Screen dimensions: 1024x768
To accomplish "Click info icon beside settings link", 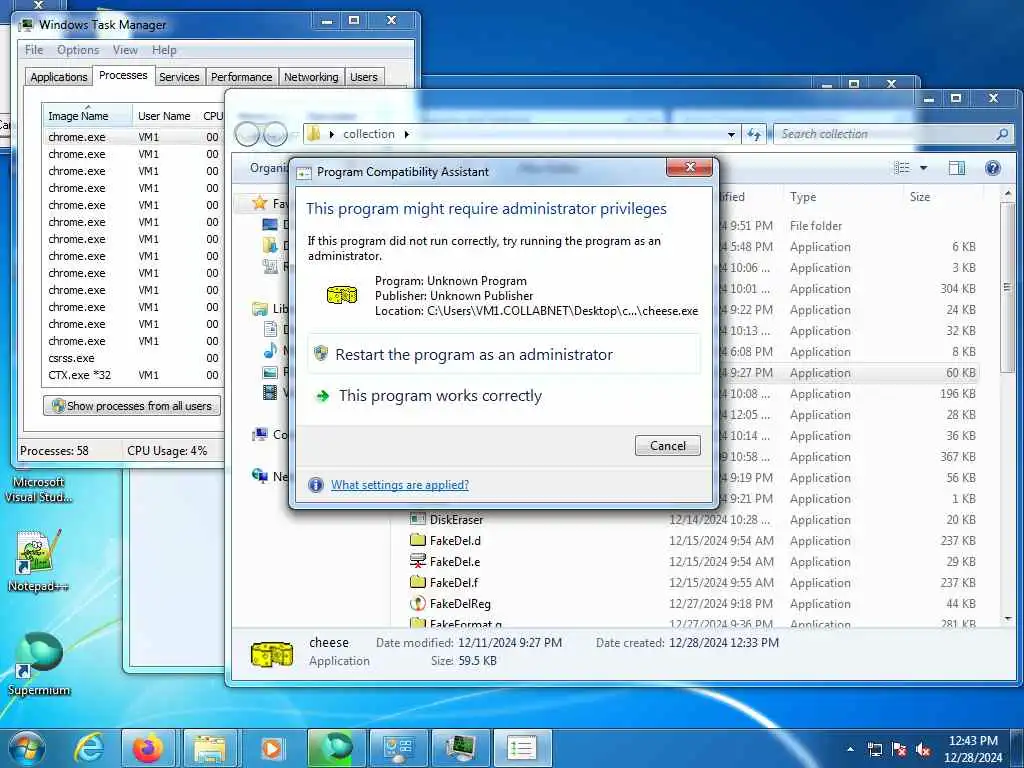I will (315, 485).
